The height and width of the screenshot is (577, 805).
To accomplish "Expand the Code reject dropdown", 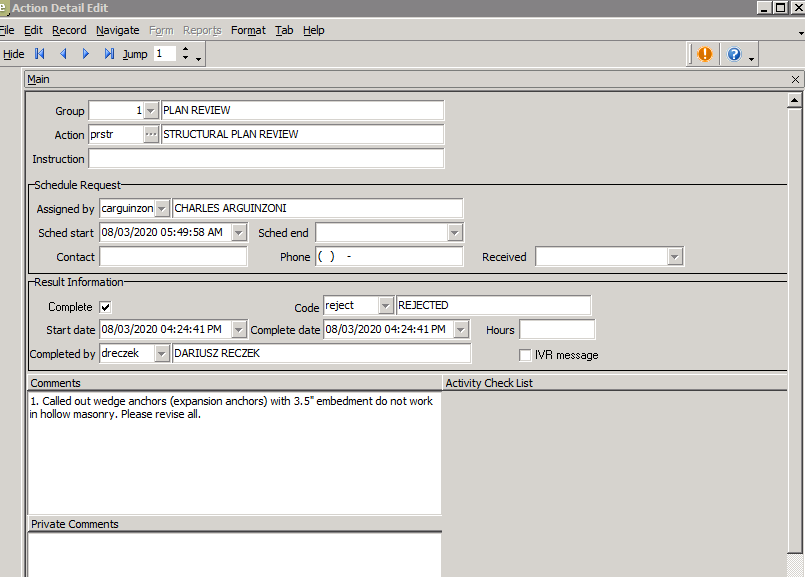I will pyautogui.click(x=385, y=305).
